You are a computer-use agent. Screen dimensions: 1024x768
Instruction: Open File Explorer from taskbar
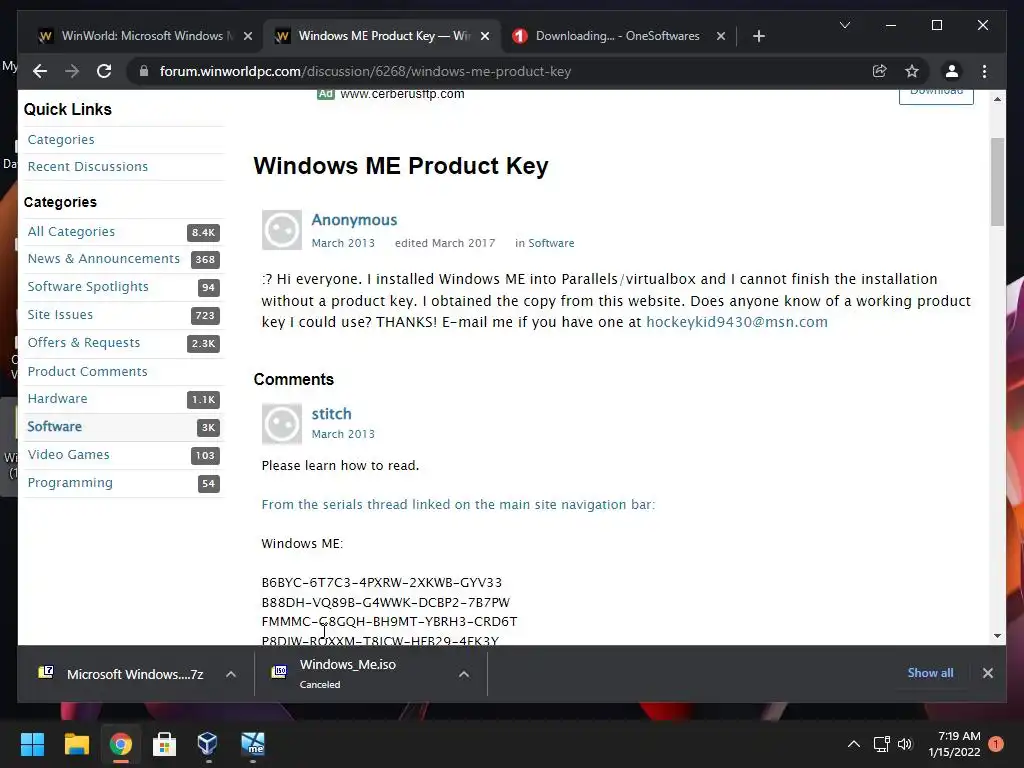[76, 744]
